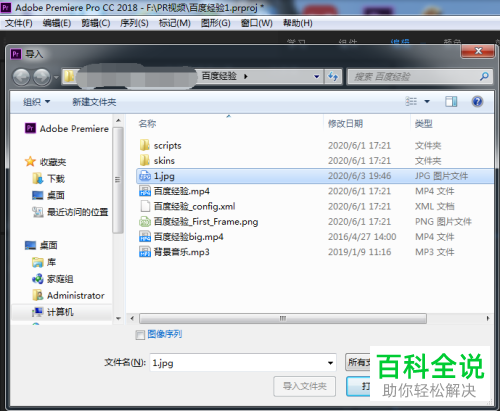This screenshot has width=500, height=411.
Task: Click the 导入文件夹 import folder button
Action: pyautogui.click(x=304, y=386)
